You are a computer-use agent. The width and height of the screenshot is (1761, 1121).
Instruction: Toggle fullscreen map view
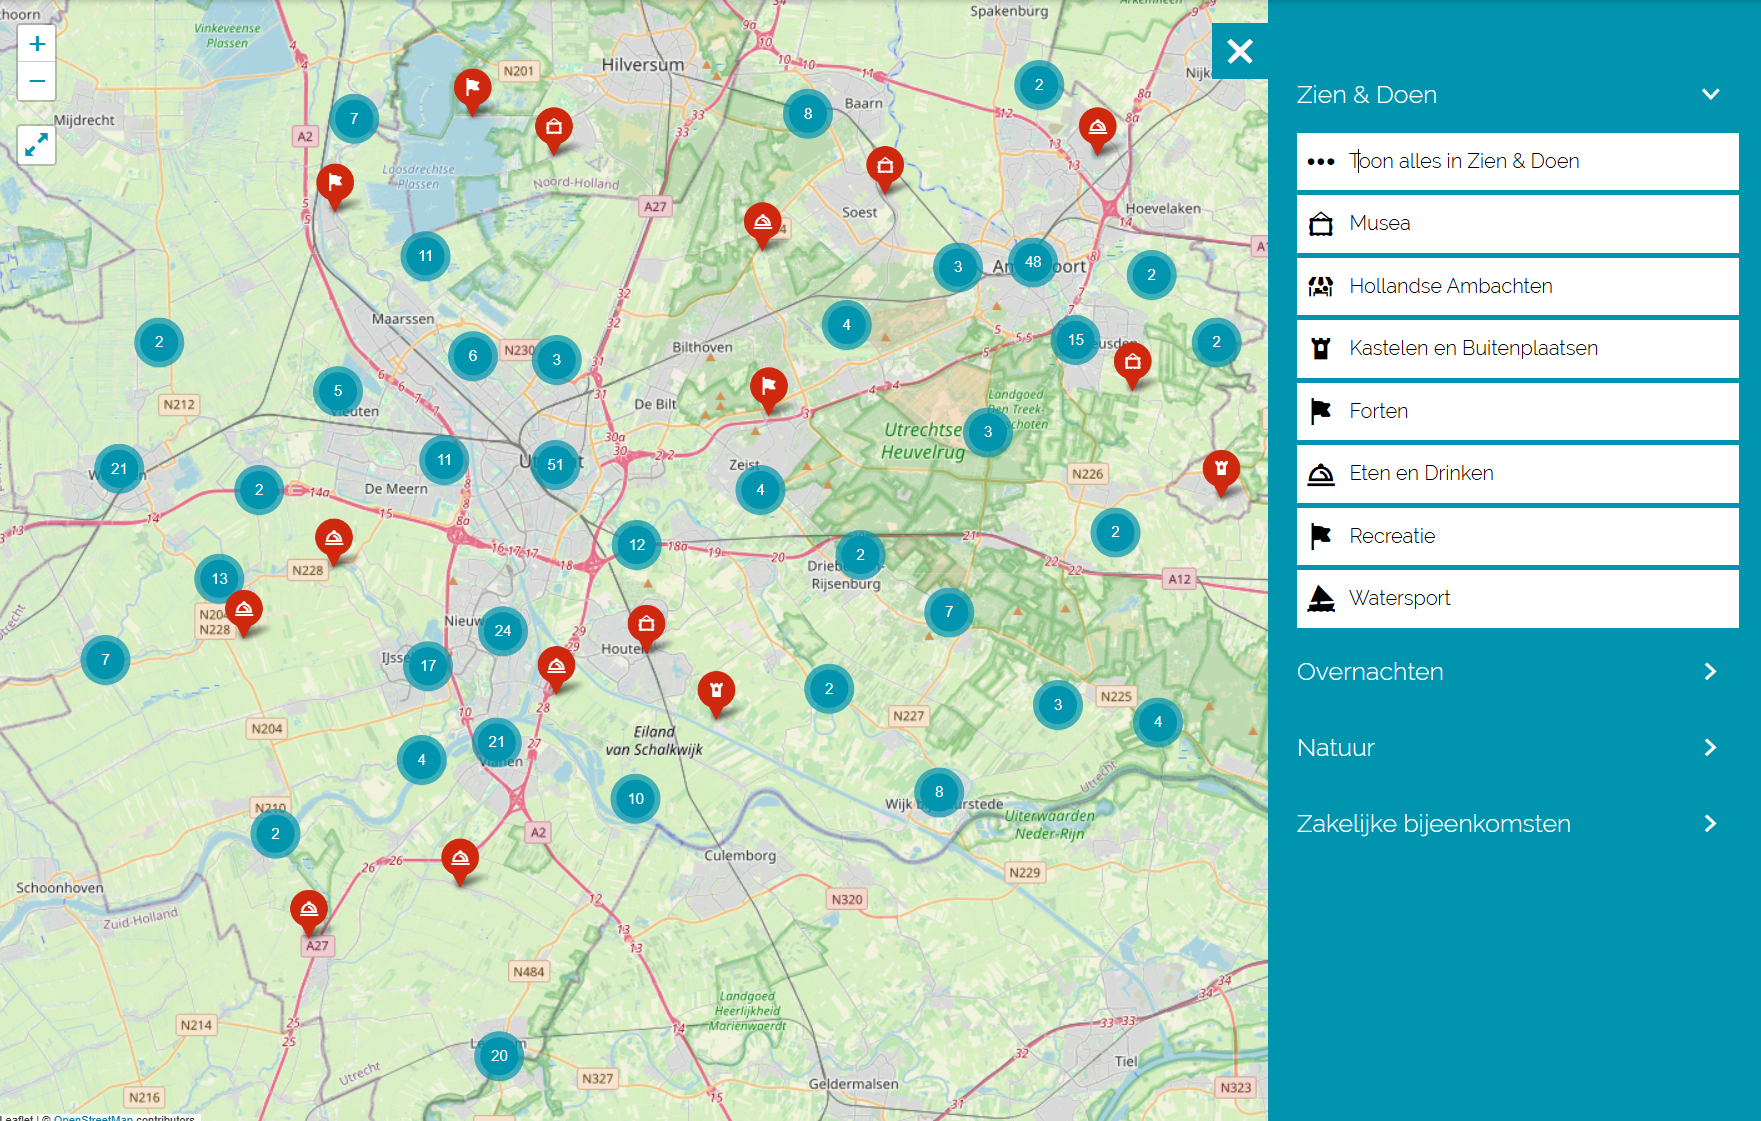[37, 145]
